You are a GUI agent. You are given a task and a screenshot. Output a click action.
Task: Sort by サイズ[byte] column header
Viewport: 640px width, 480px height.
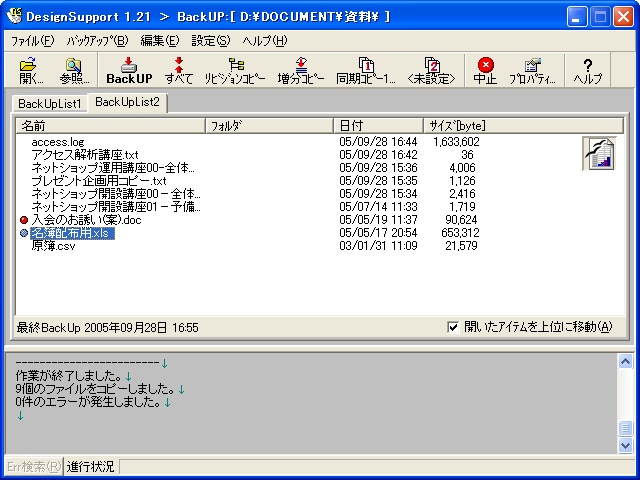[524, 126]
